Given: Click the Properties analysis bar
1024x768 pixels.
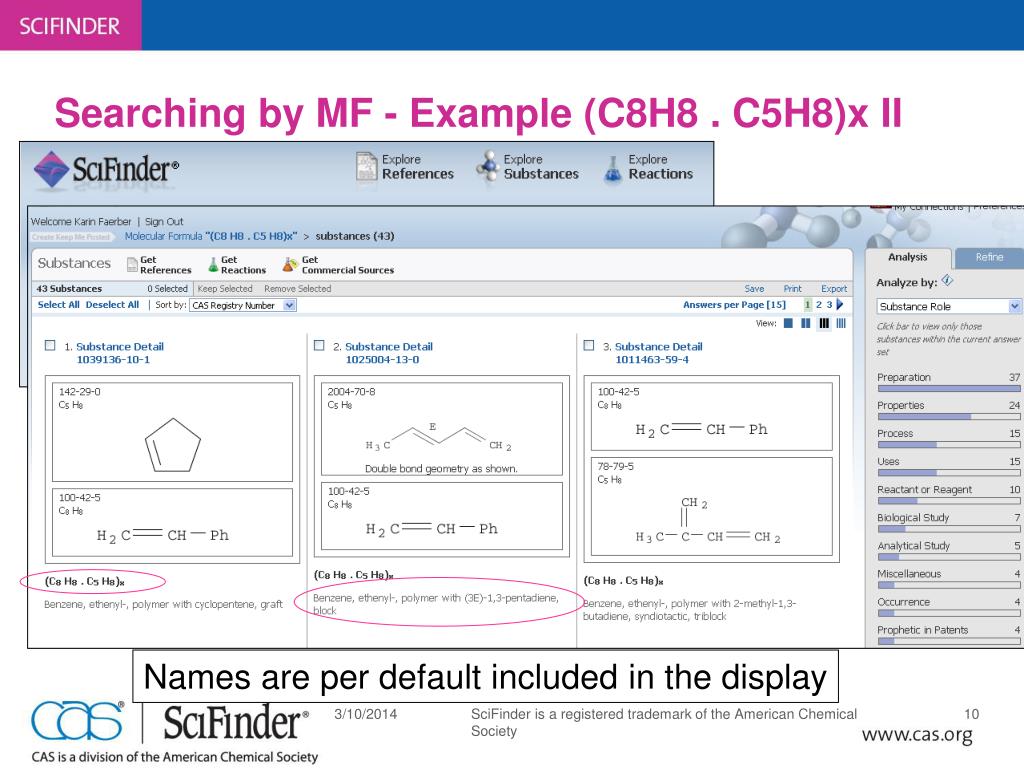Looking at the screenshot, I should 949,417.
